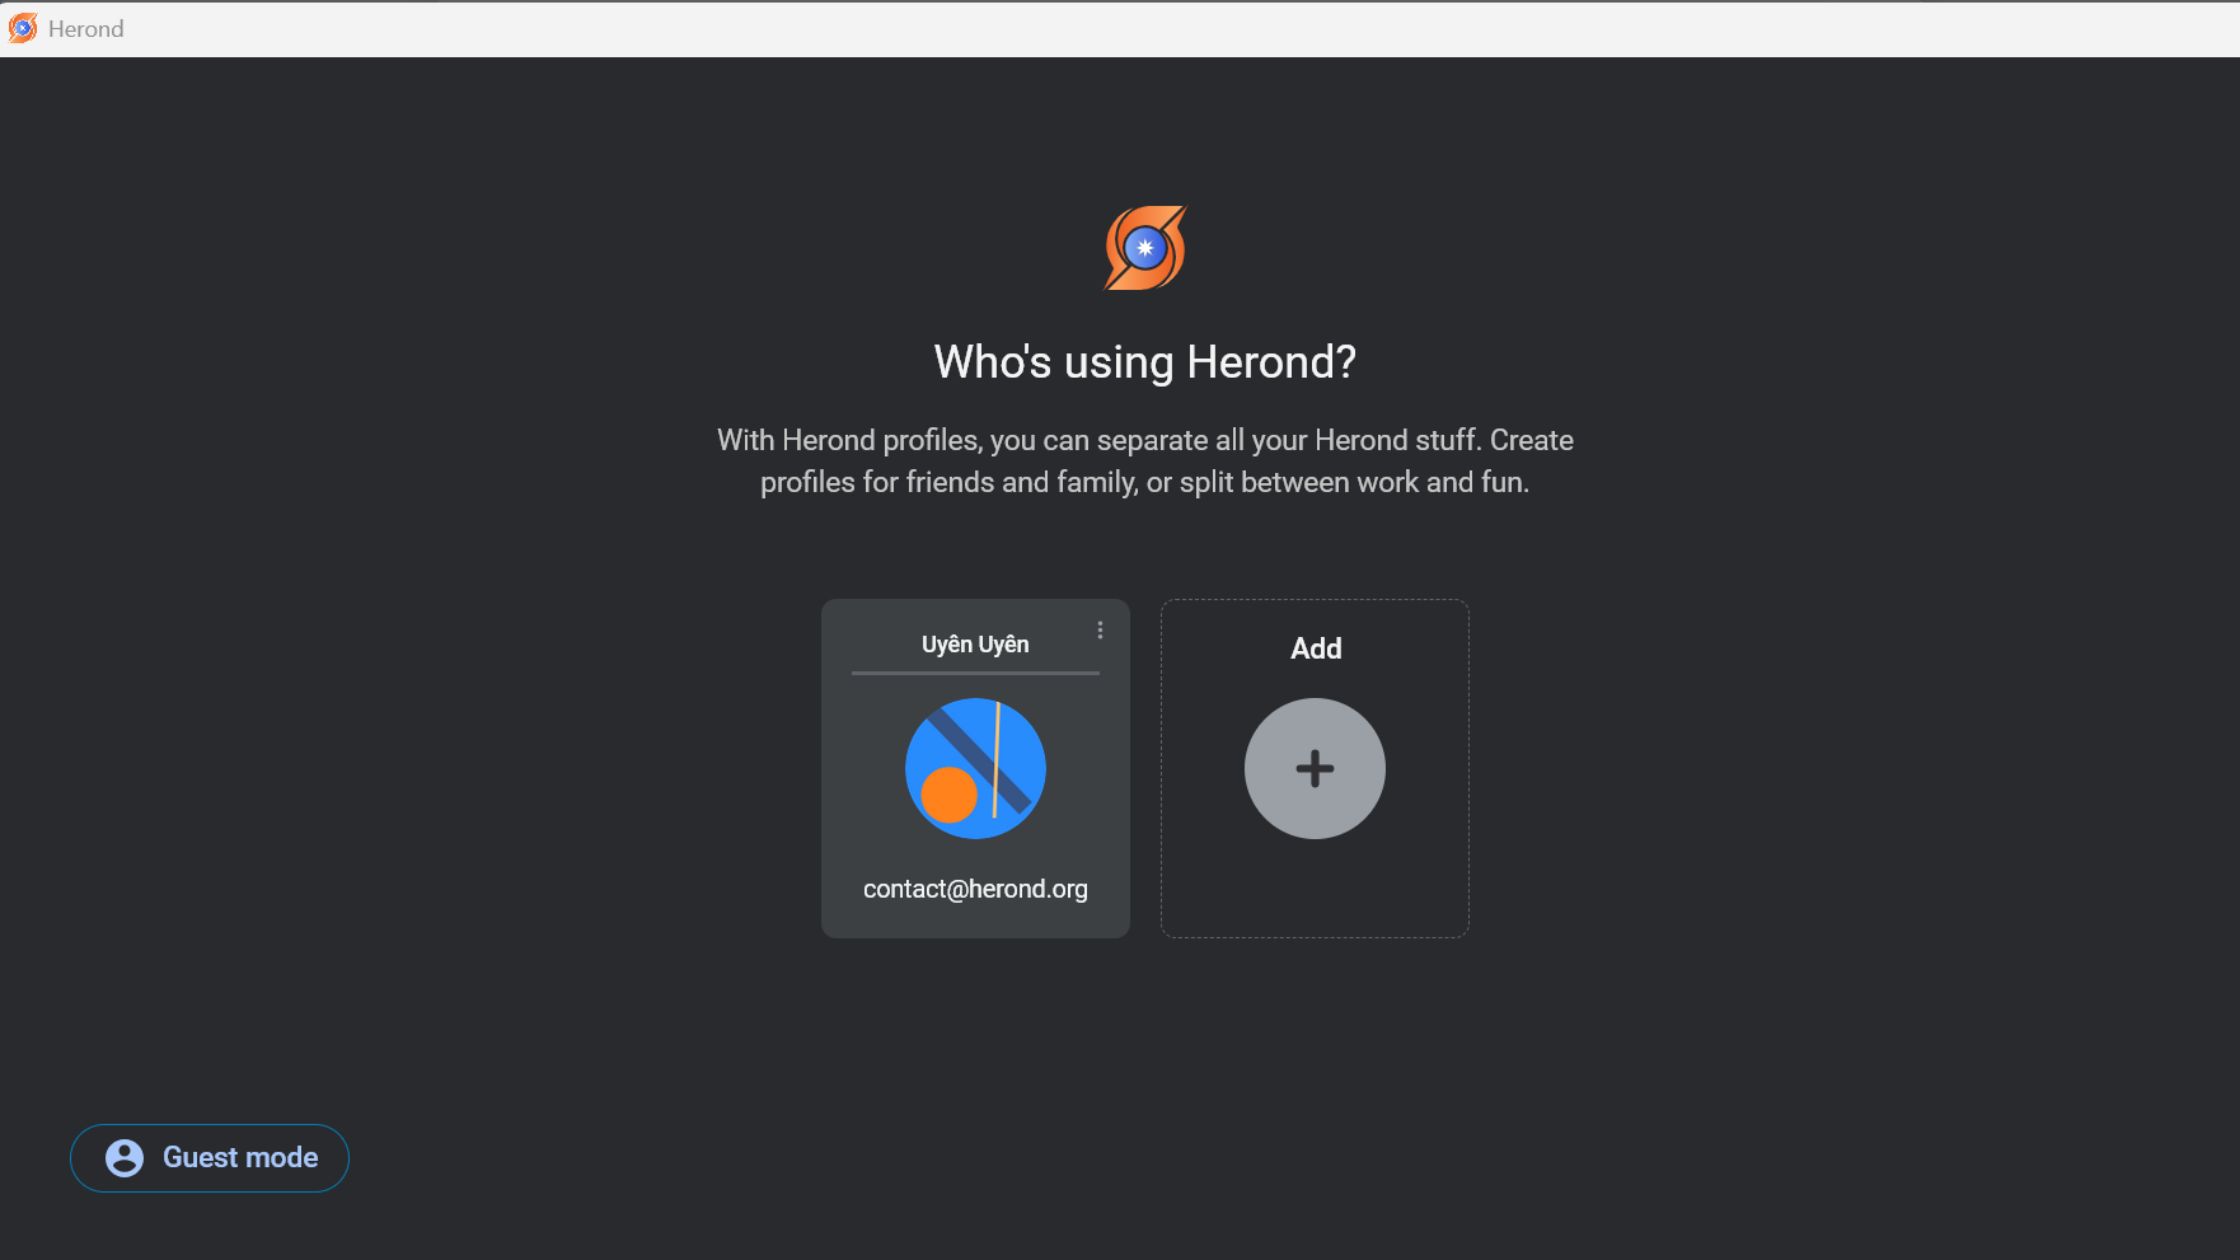Viewport: 2240px width, 1260px height.
Task: Click the large Herond logo above heading
Action: [x=1145, y=248]
